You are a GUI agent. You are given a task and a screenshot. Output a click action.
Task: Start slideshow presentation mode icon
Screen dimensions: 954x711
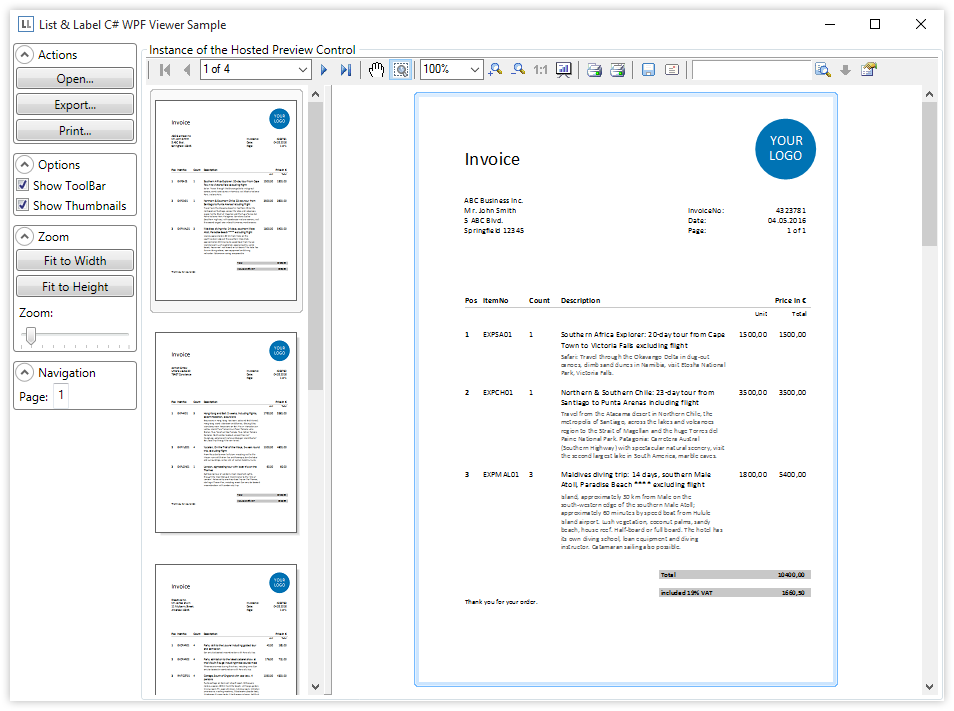tap(564, 70)
